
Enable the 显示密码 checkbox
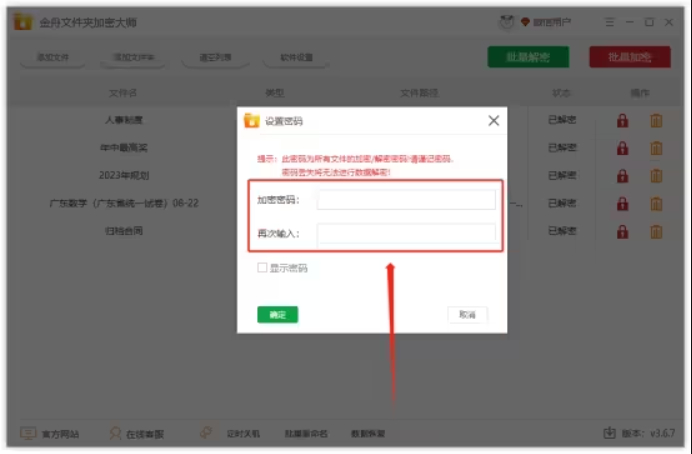click(x=262, y=267)
